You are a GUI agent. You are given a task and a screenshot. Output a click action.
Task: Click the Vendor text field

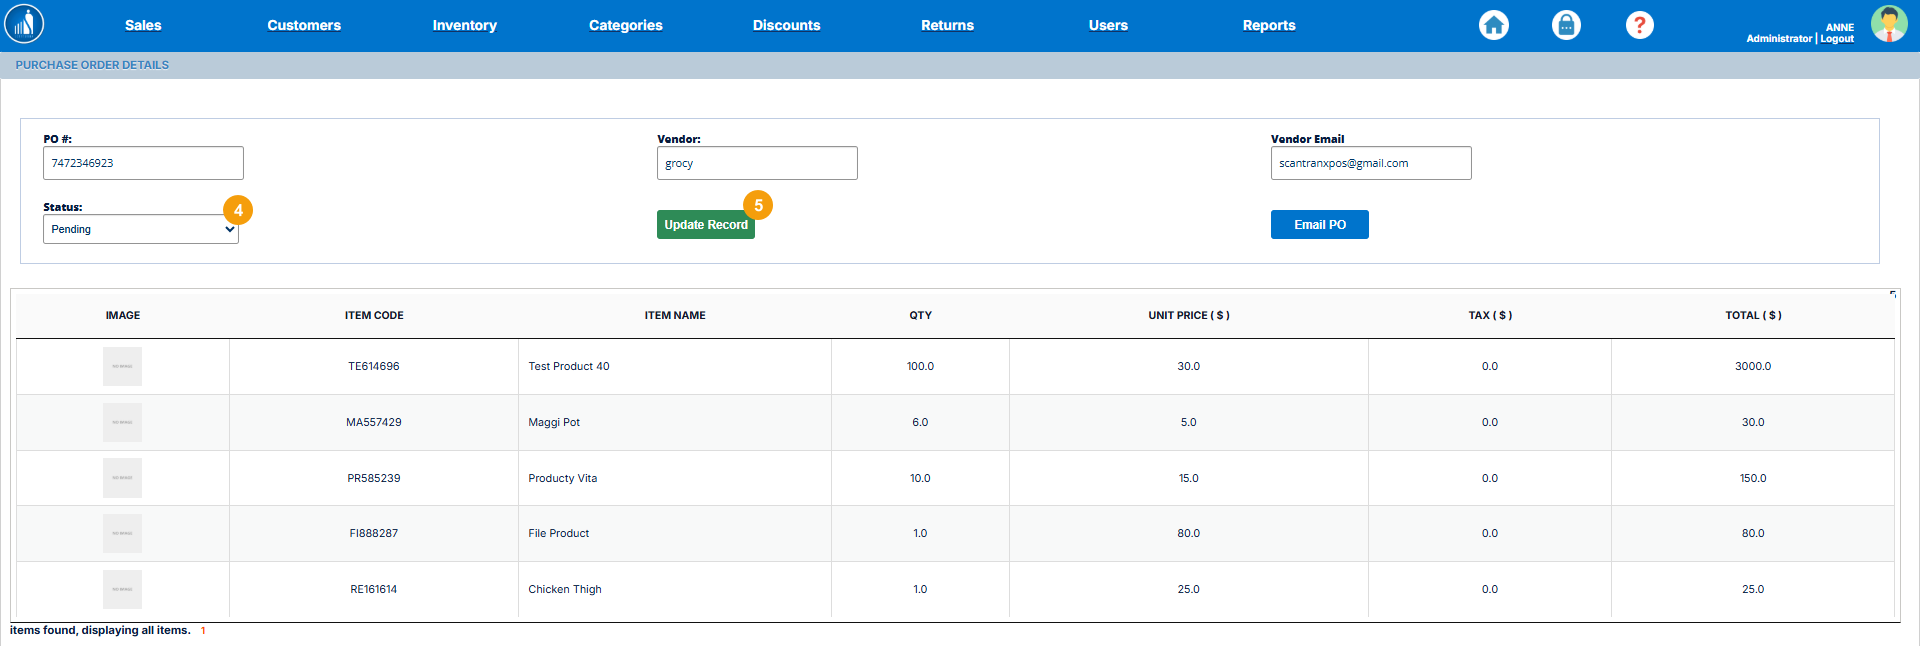(756, 163)
